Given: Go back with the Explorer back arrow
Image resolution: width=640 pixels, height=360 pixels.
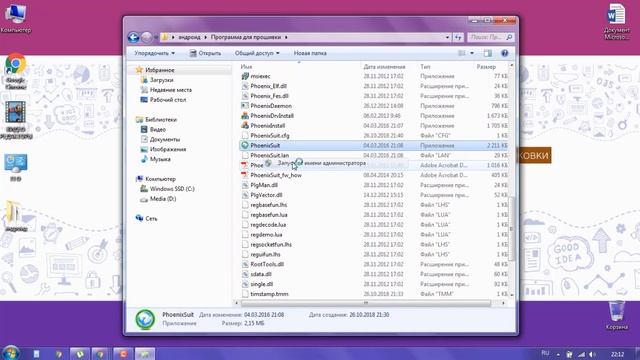Looking at the screenshot, I should click(x=133, y=37).
